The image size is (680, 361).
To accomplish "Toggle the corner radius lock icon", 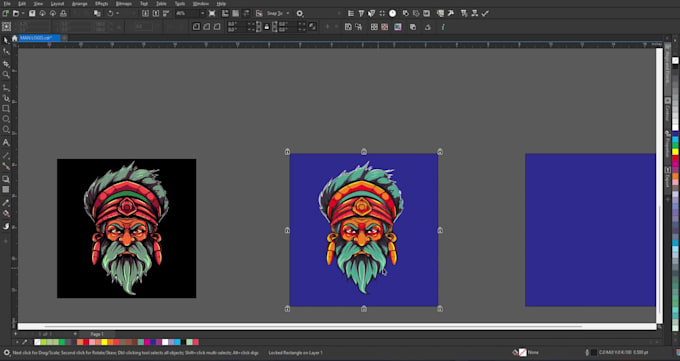I will point(267,27).
